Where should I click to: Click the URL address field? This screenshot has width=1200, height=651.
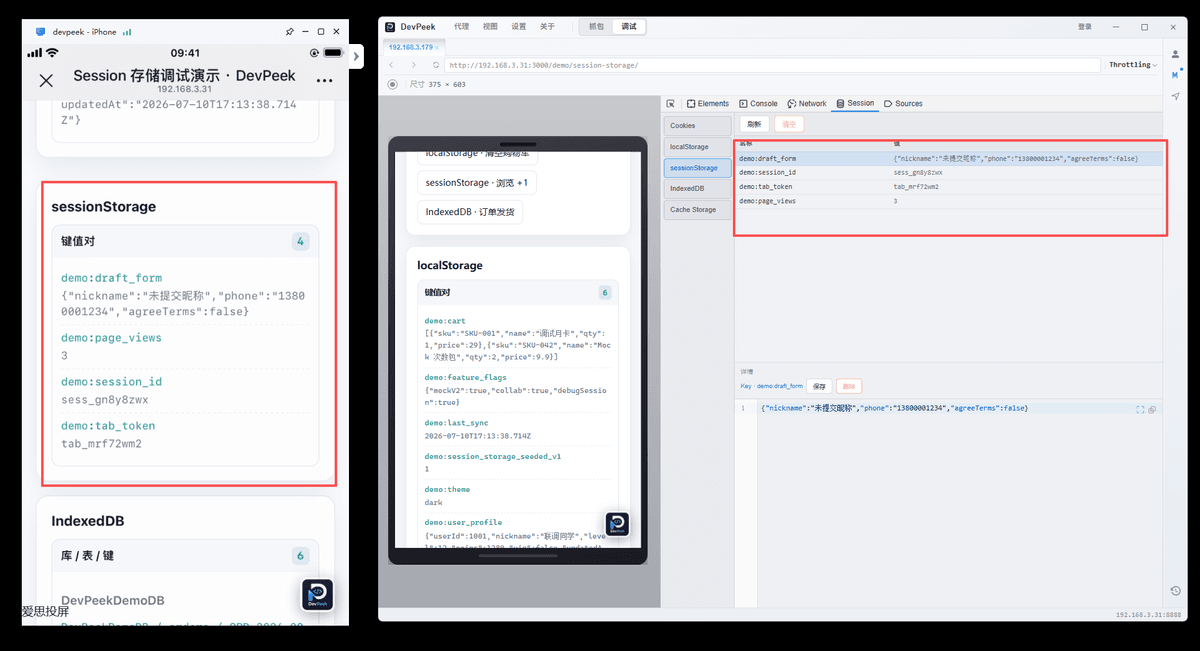(770, 65)
